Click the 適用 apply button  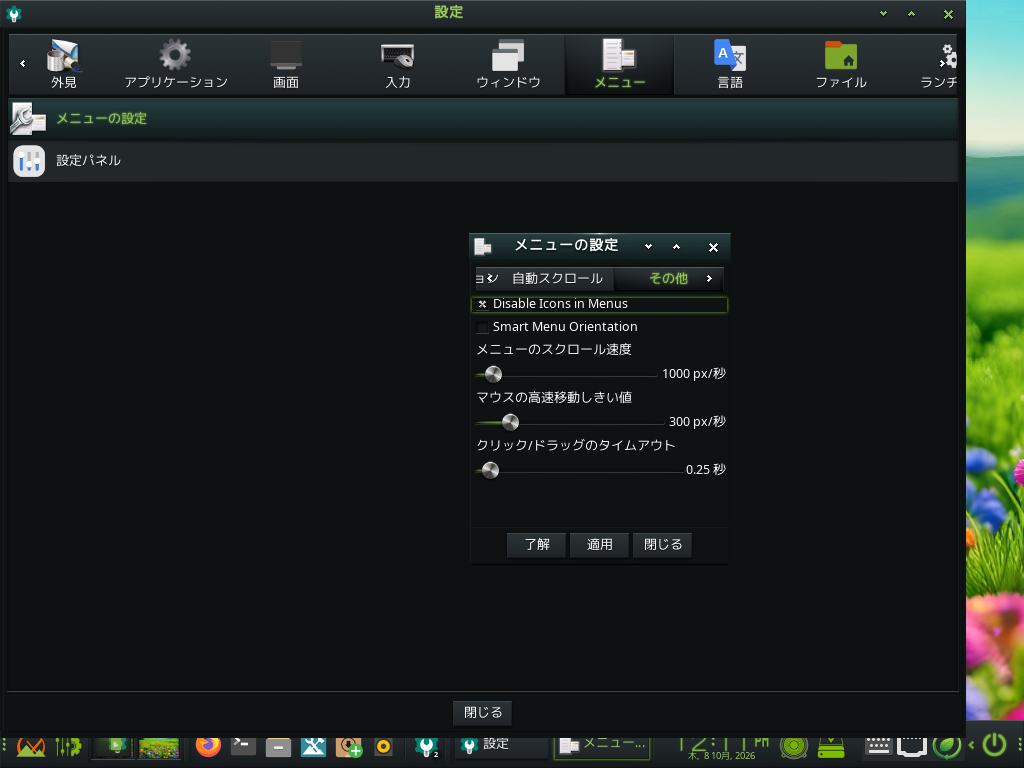(x=600, y=545)
